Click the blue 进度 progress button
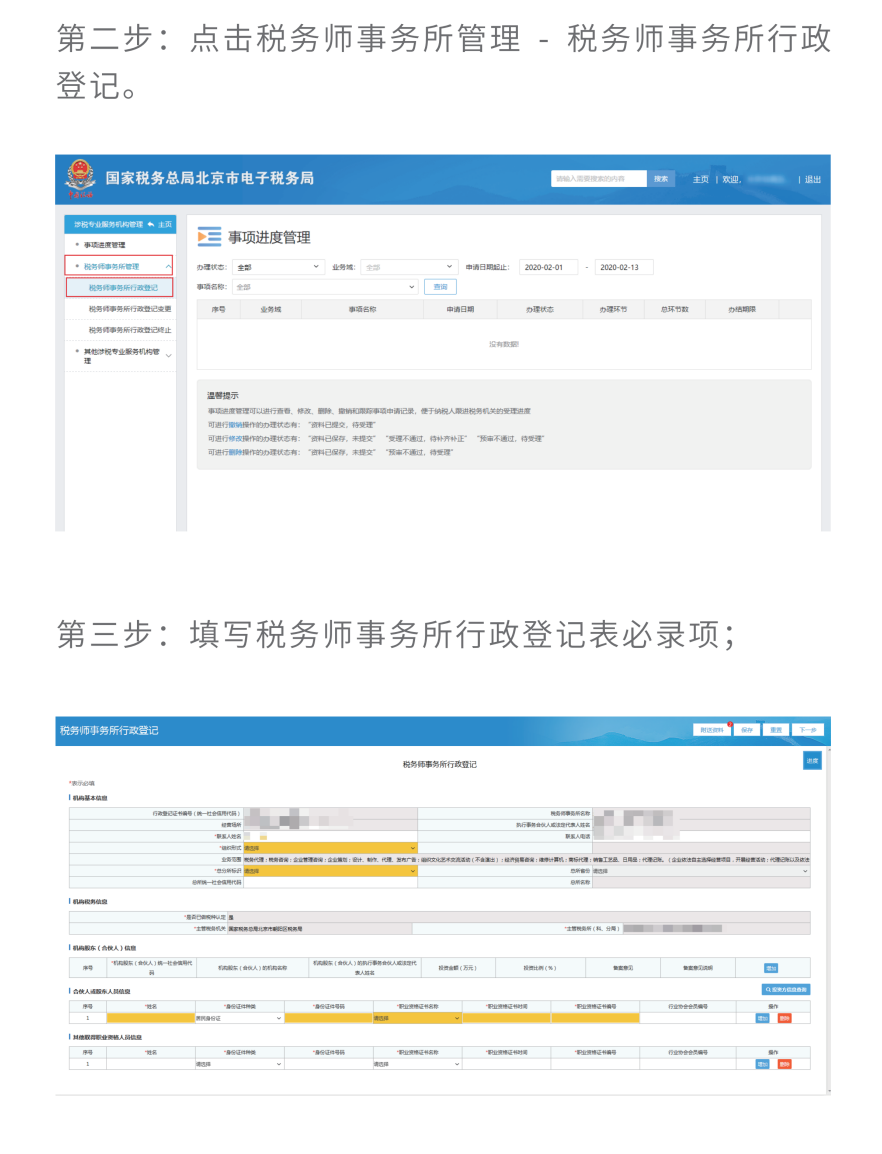The image size is (882, 1154). [812, 761]
